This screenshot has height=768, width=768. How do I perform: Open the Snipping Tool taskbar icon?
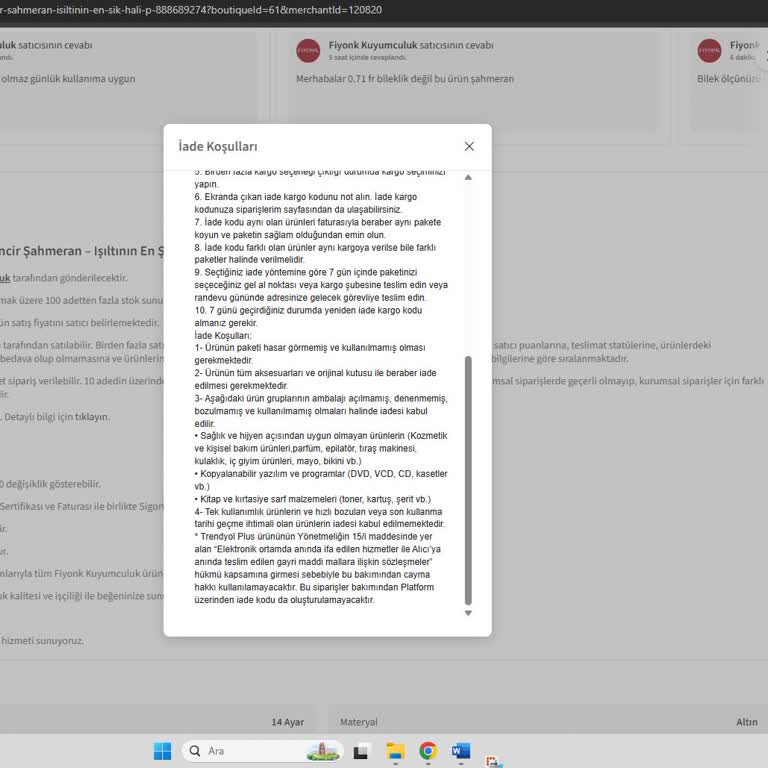(493, 762)
